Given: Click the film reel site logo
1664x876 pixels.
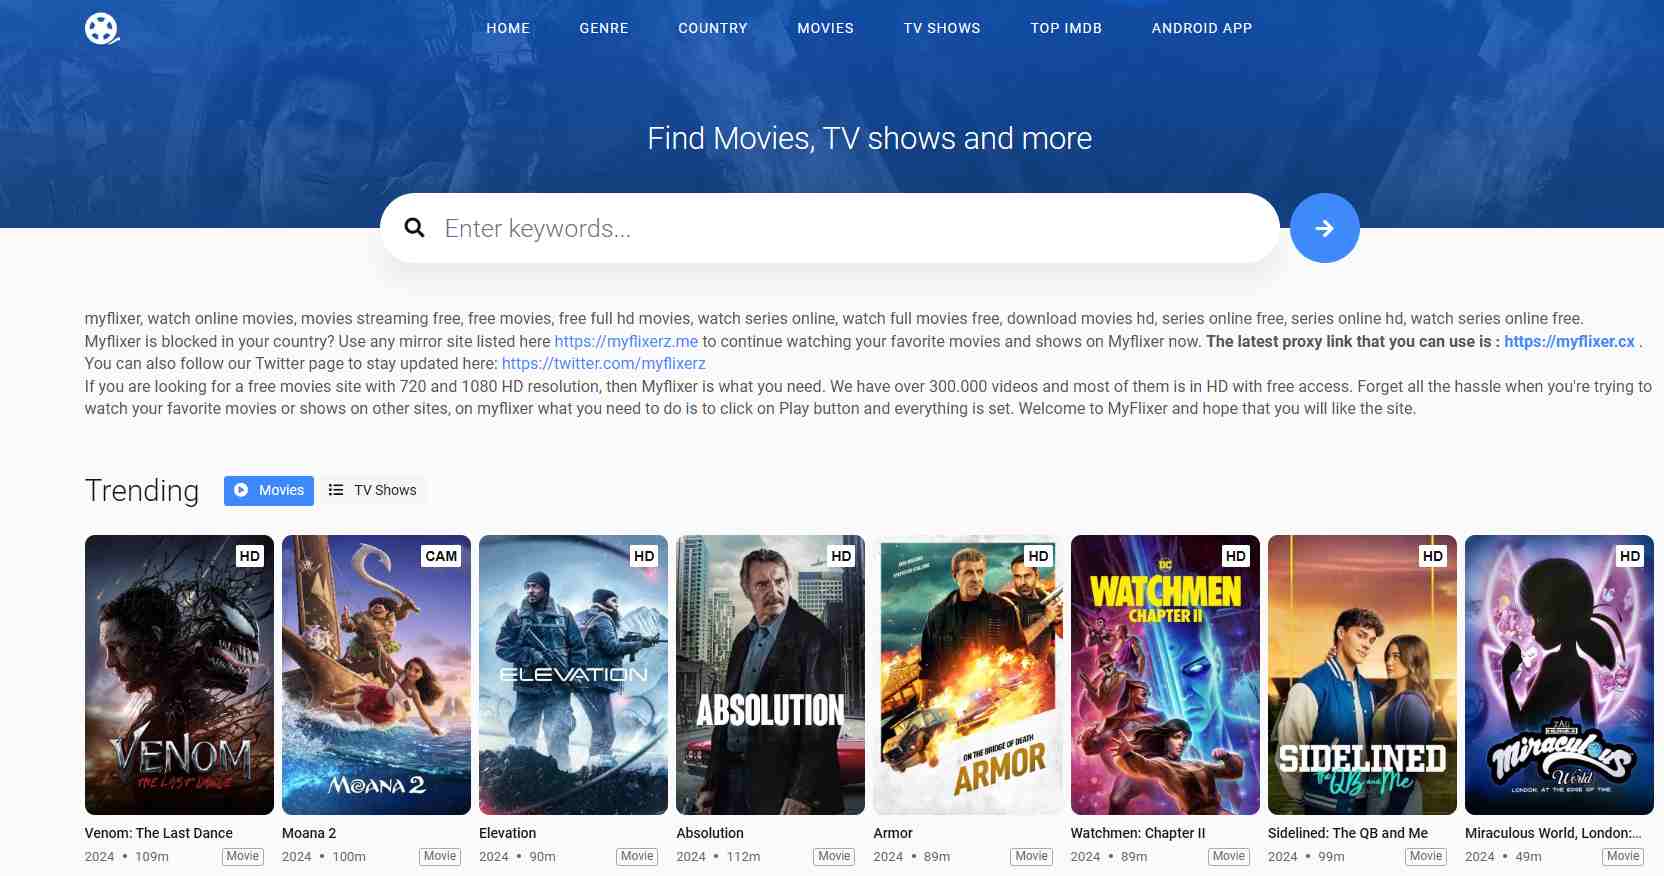Looking at the screenshot, I should point(102,28).
